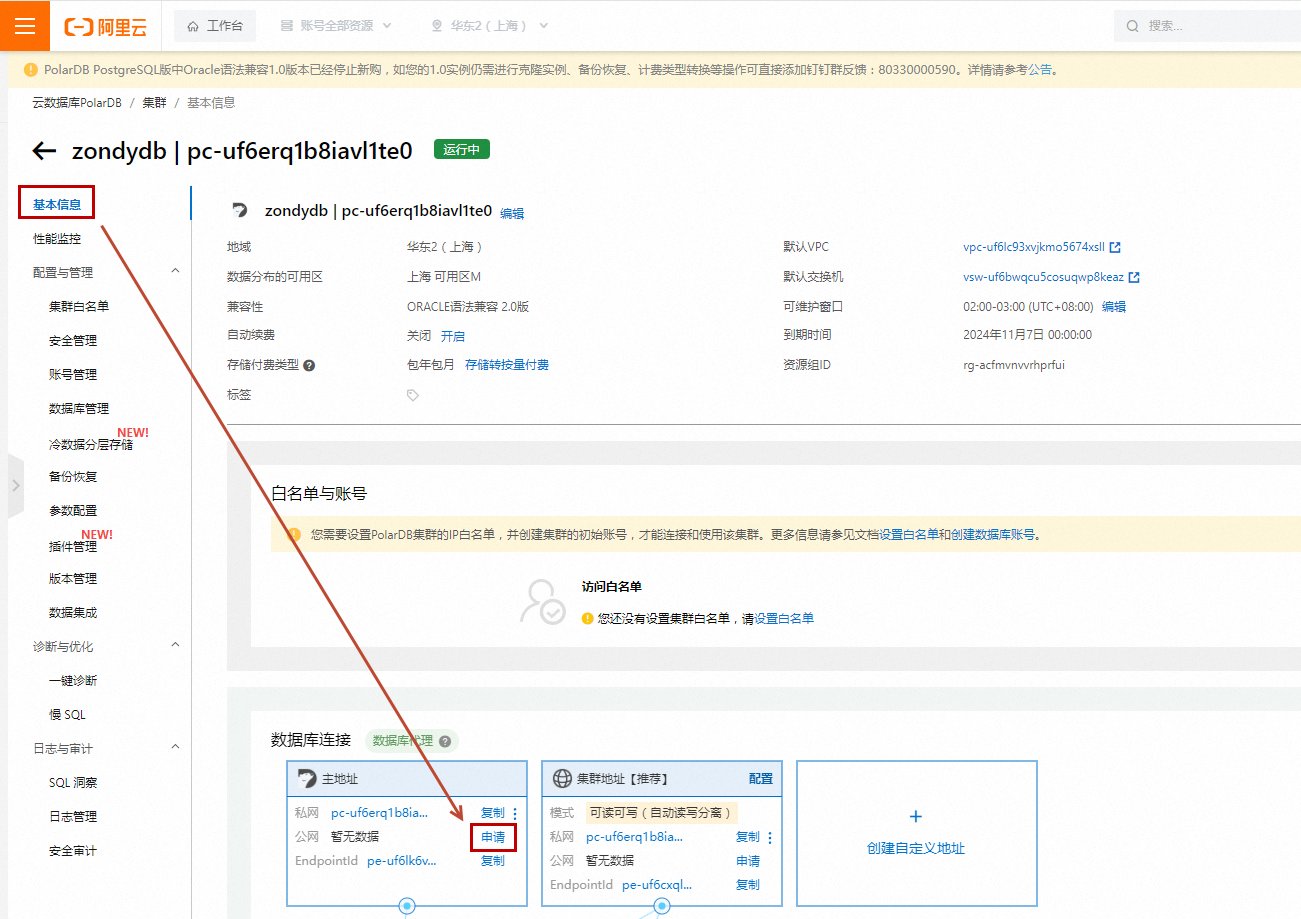Screen dimensions: 1301x919
Task: Click the top search input field
Action: [1215, 26]
